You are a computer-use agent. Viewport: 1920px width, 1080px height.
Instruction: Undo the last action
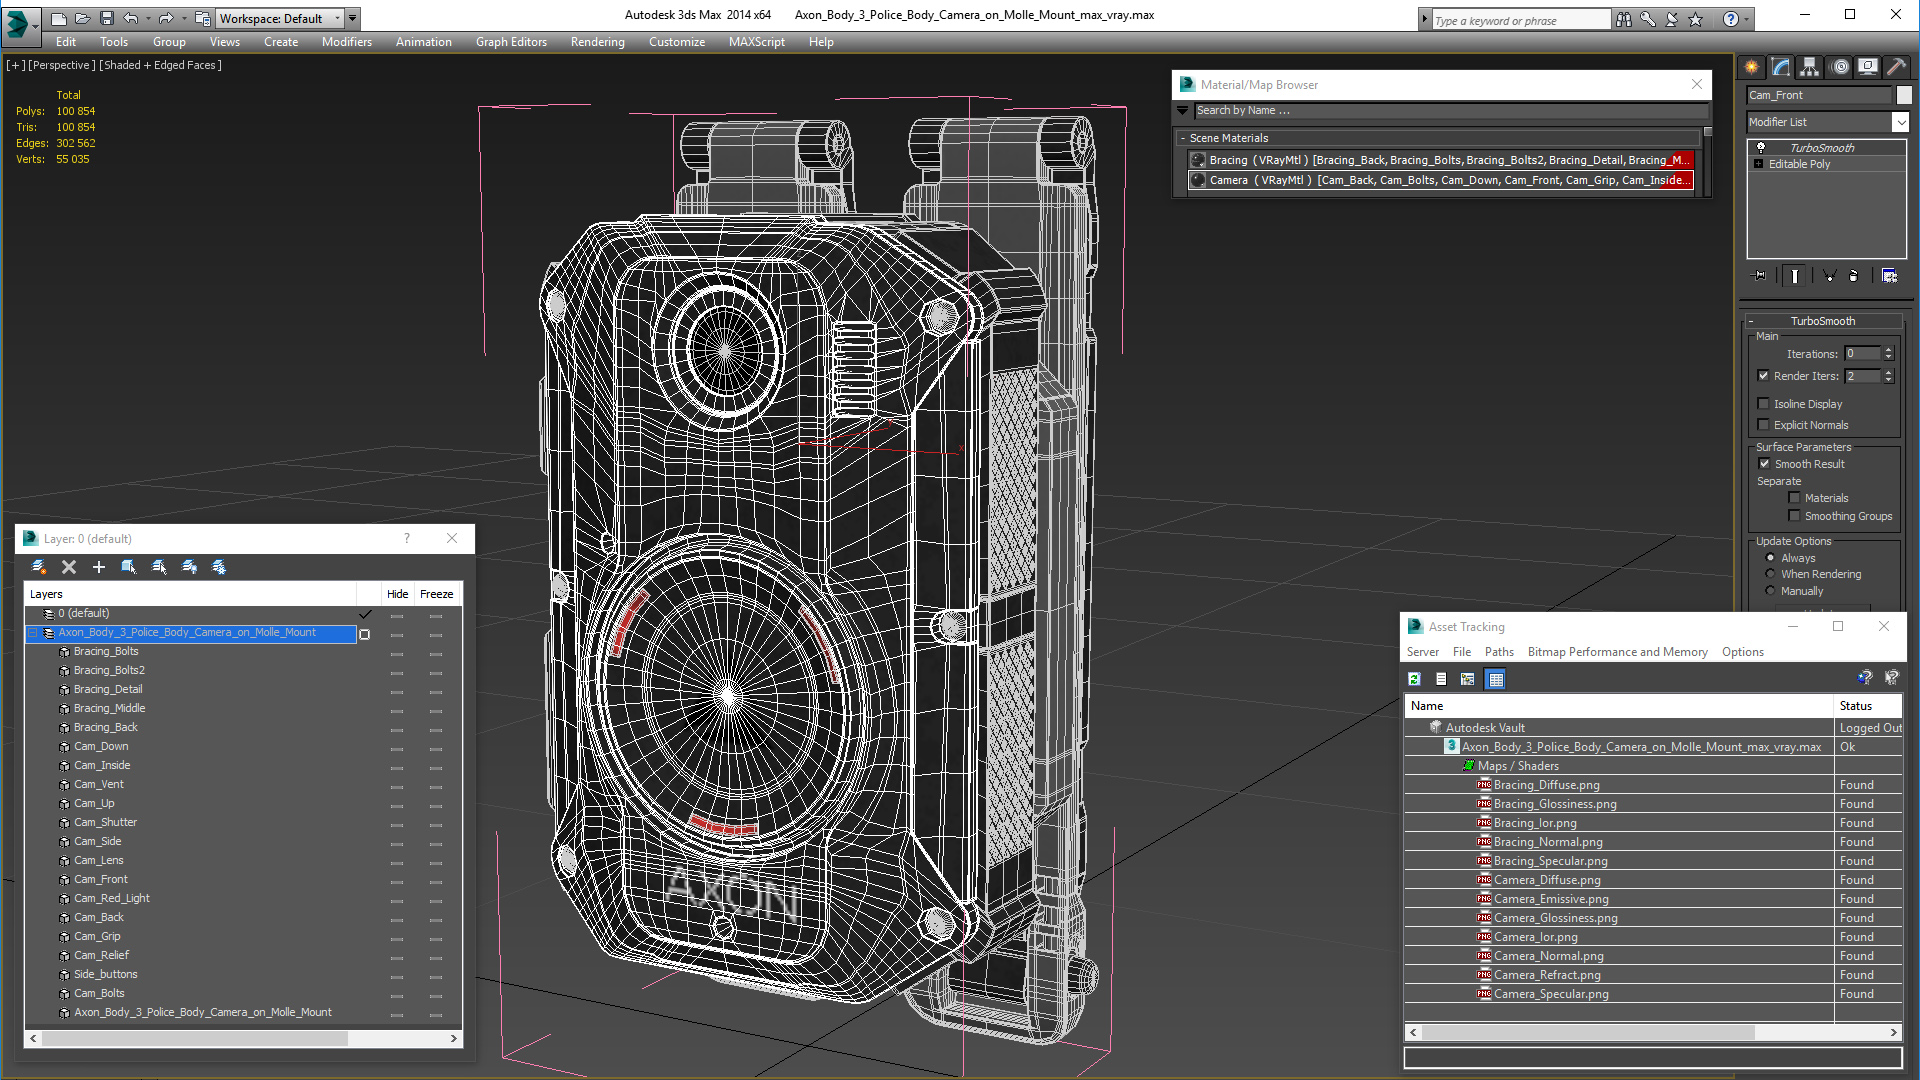(x=131, y=18)
